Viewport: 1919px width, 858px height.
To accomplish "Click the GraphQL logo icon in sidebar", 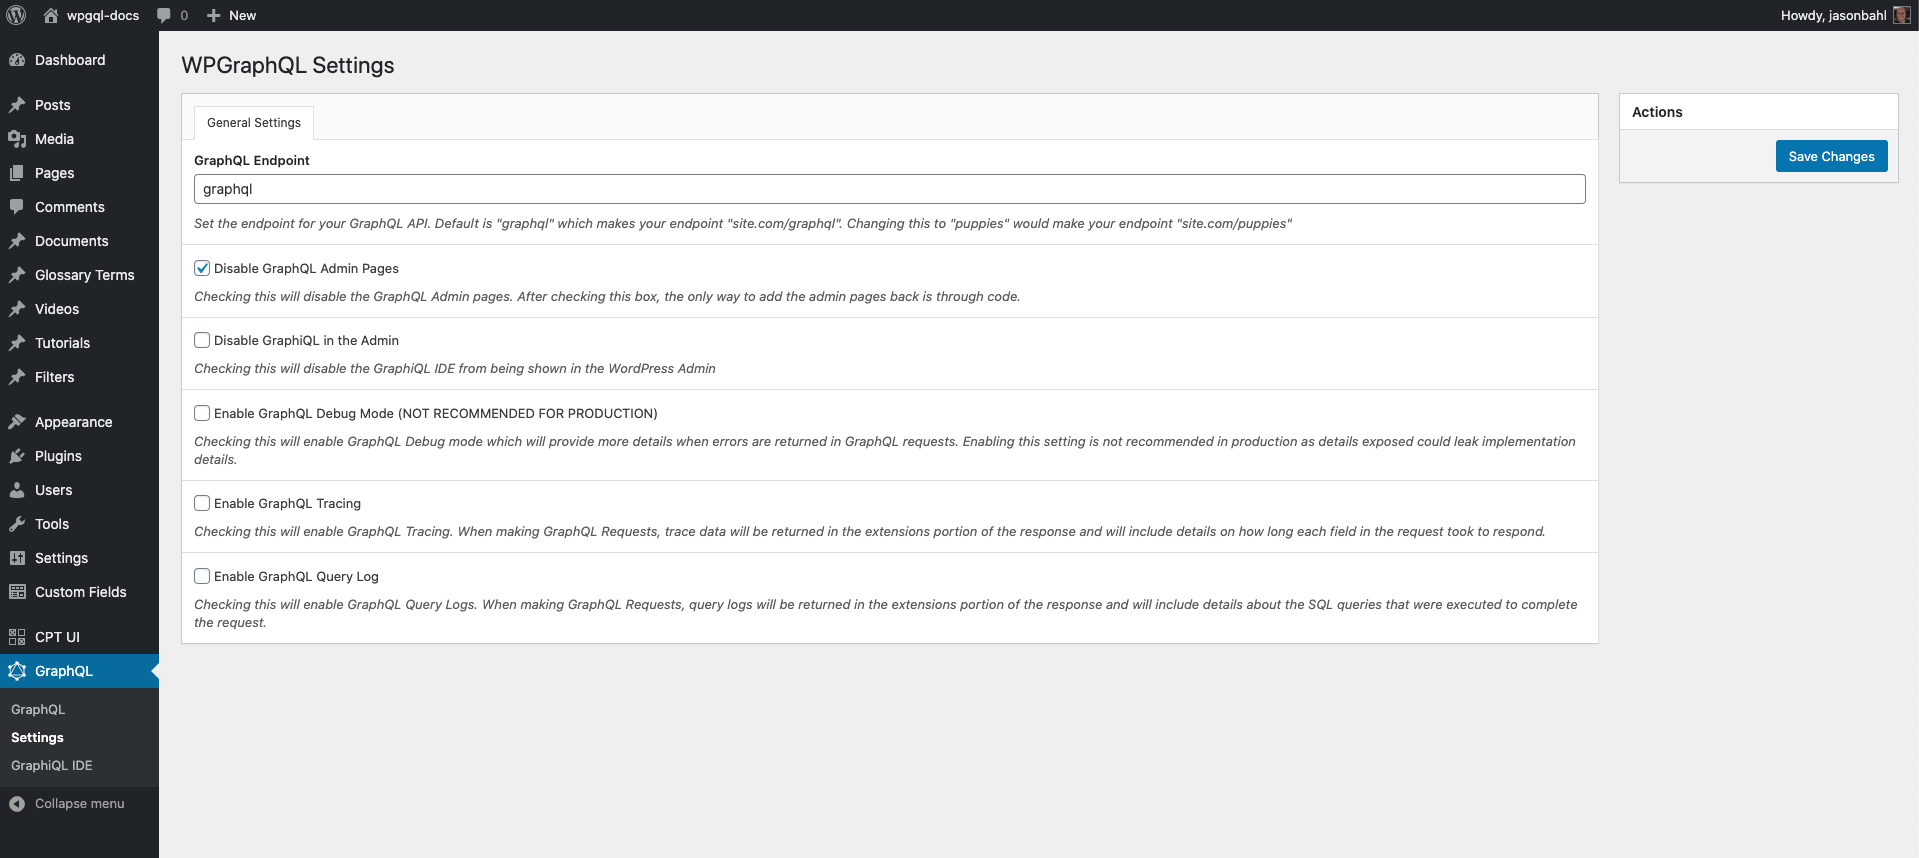I will click(x=17, y=671).
